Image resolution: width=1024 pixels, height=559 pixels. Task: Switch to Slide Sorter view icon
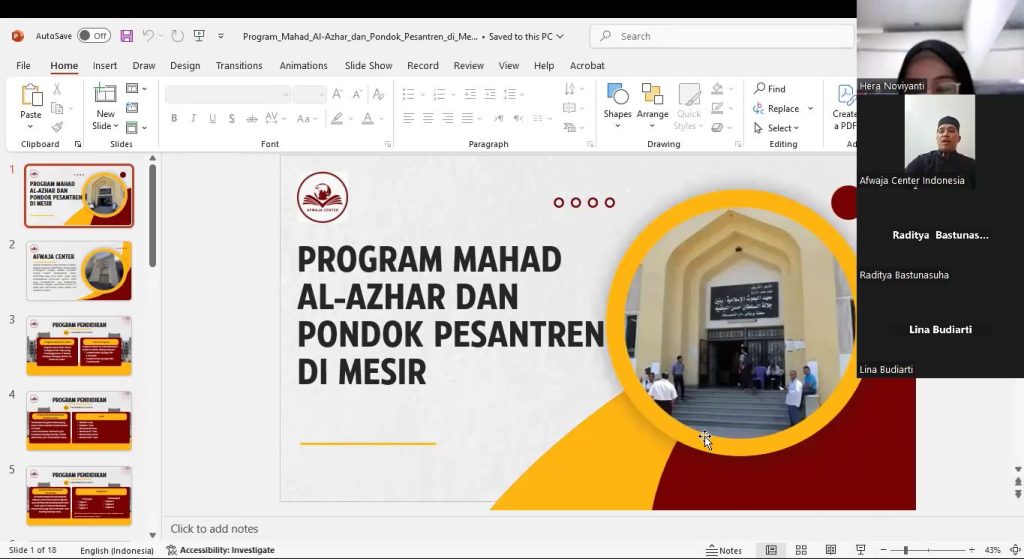(801, 551)
